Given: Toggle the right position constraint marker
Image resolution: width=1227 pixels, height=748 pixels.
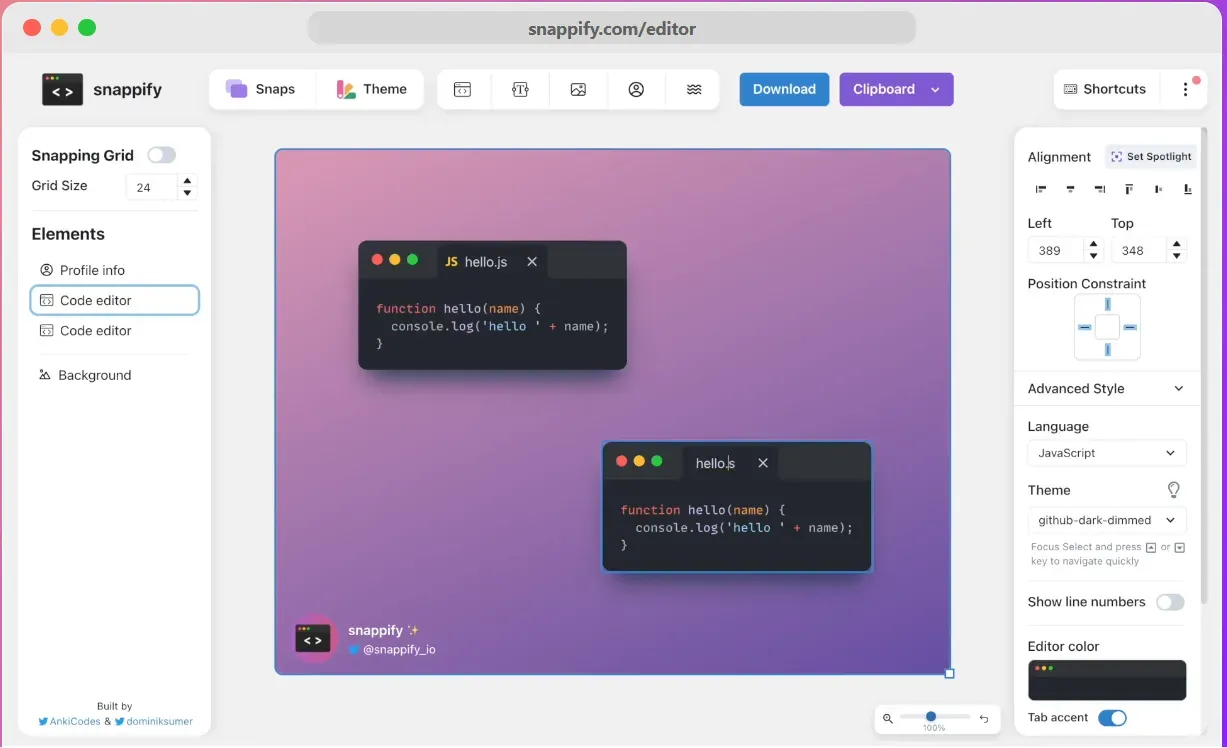Looking at the screenshot, I should pos(1130,327).
